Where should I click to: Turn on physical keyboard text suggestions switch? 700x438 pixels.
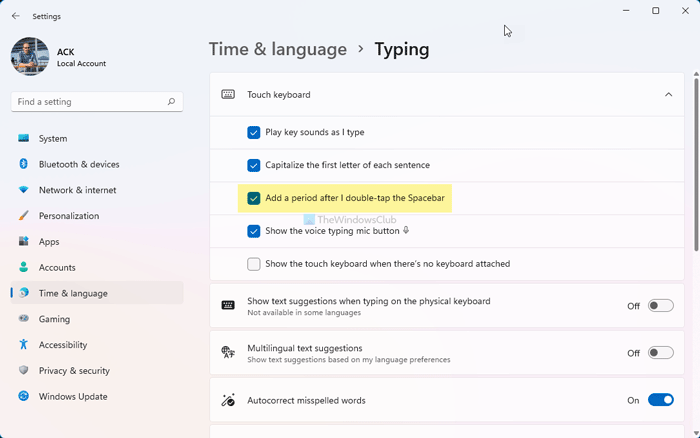point(660,306)
